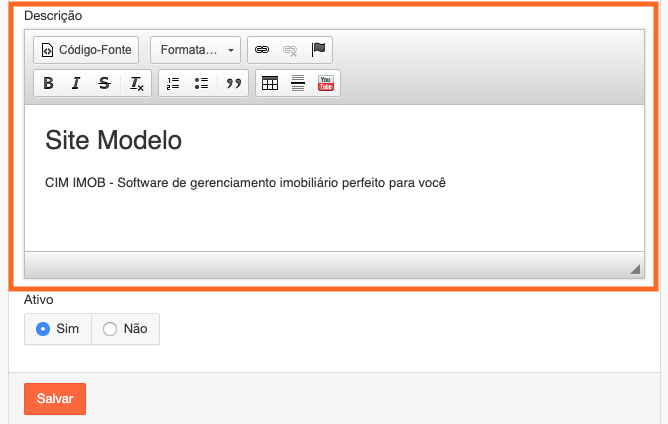Insert a horizontal line
668x424 pixels.
tap(298, 84)
